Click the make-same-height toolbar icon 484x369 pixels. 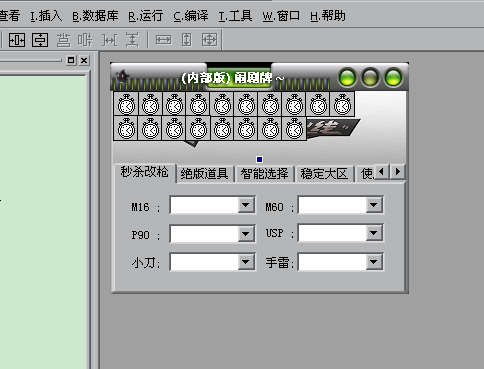(x=187, y=40)
